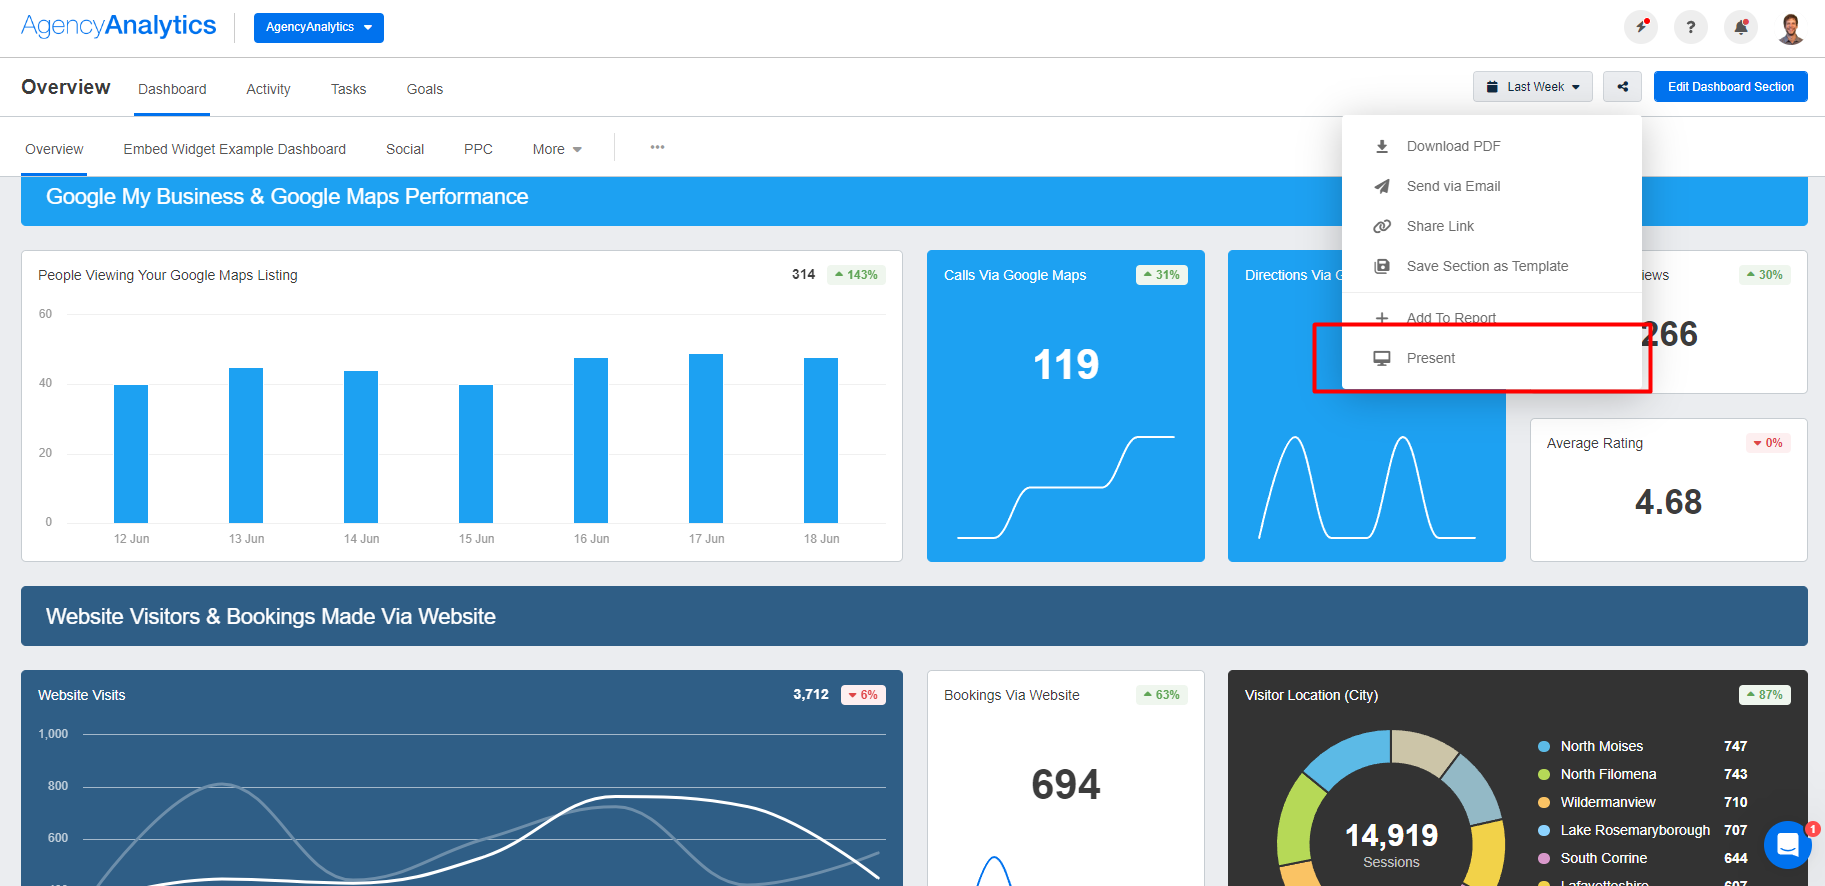Click the 143% change badge

point(856,275)
